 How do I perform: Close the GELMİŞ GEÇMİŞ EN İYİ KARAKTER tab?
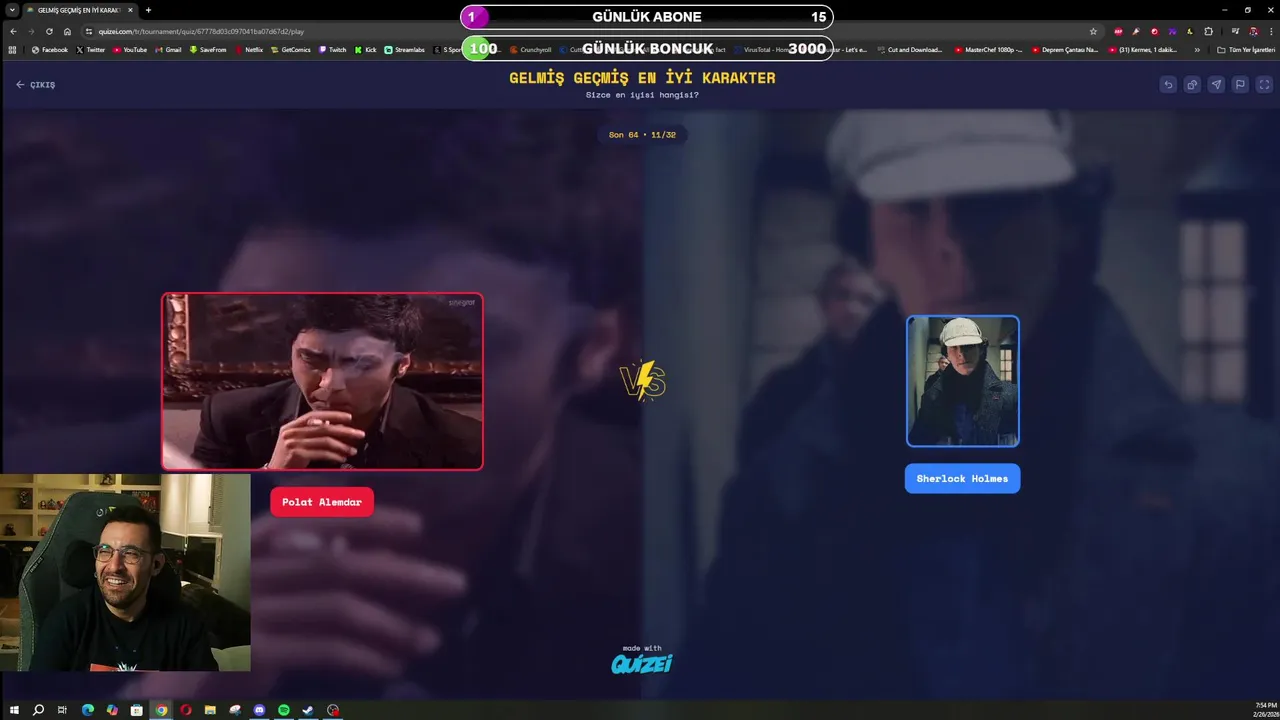click(130, 10)
